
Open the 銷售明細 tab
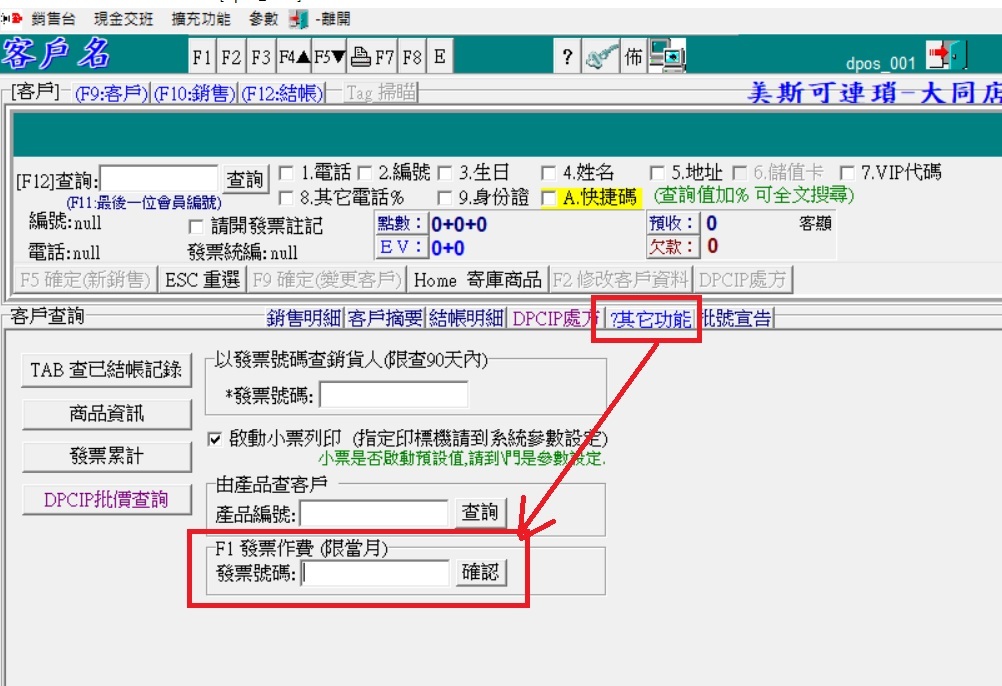pyautogui.click(x=304, y=317)
